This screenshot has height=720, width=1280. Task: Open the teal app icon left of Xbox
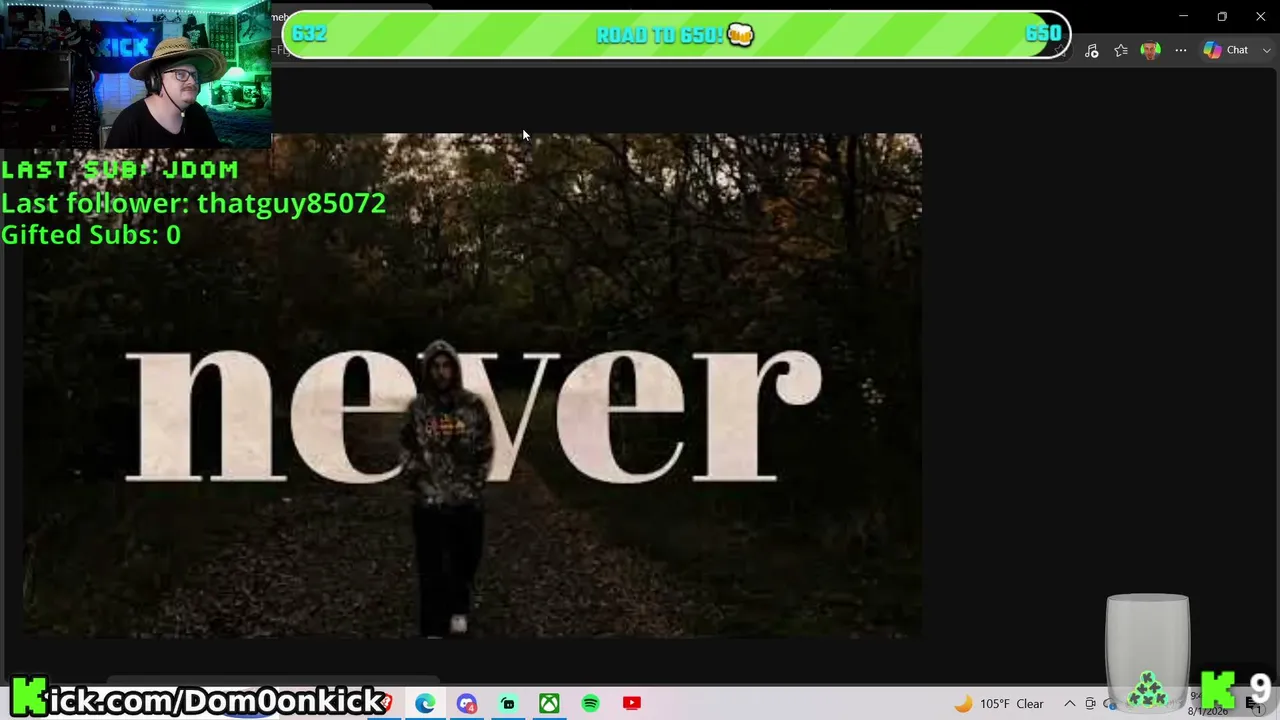tap(508, 704)
